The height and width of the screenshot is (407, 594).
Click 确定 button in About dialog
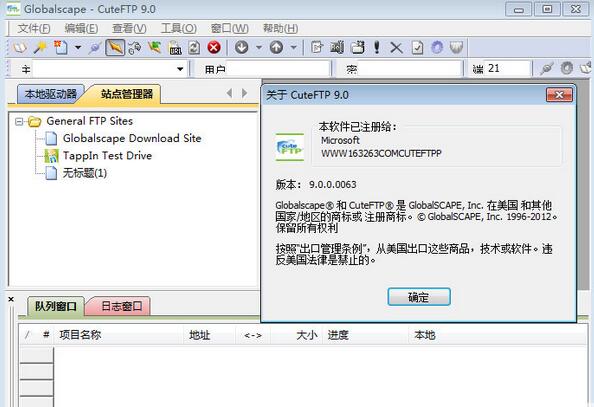click(x=419, y=297)
